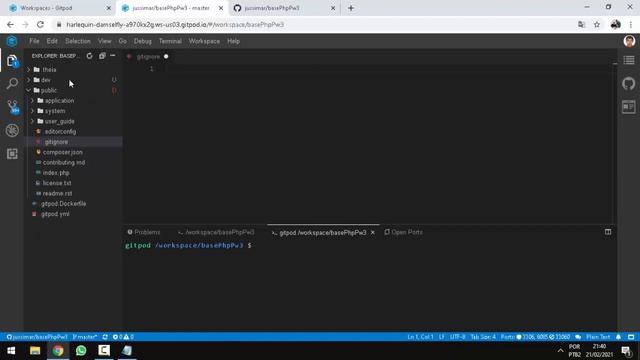
Task: Open the Workspace menu
Action: 204,41
